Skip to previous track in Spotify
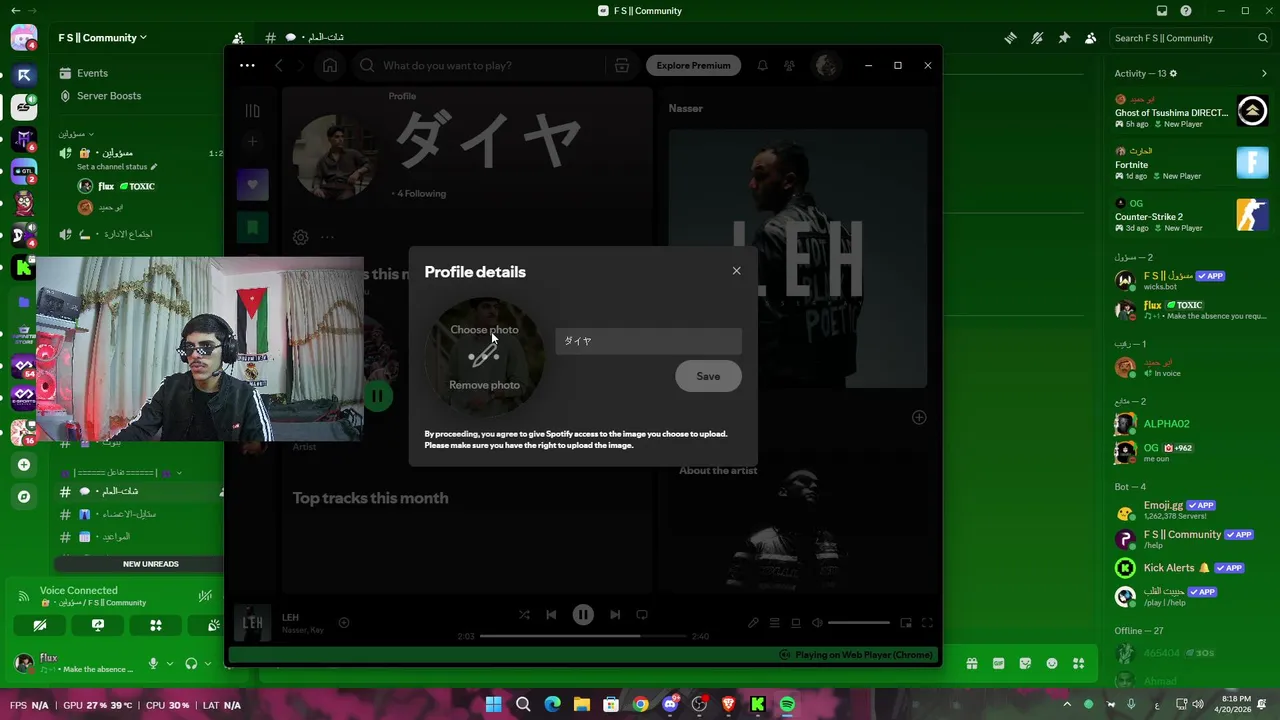The image size is (1280, 720). pyautogui.click(x=551, y=615)
